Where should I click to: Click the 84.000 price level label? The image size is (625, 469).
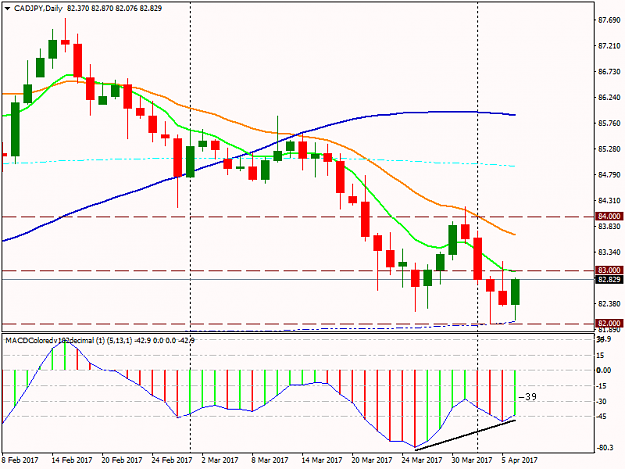[x=609, y=216]
